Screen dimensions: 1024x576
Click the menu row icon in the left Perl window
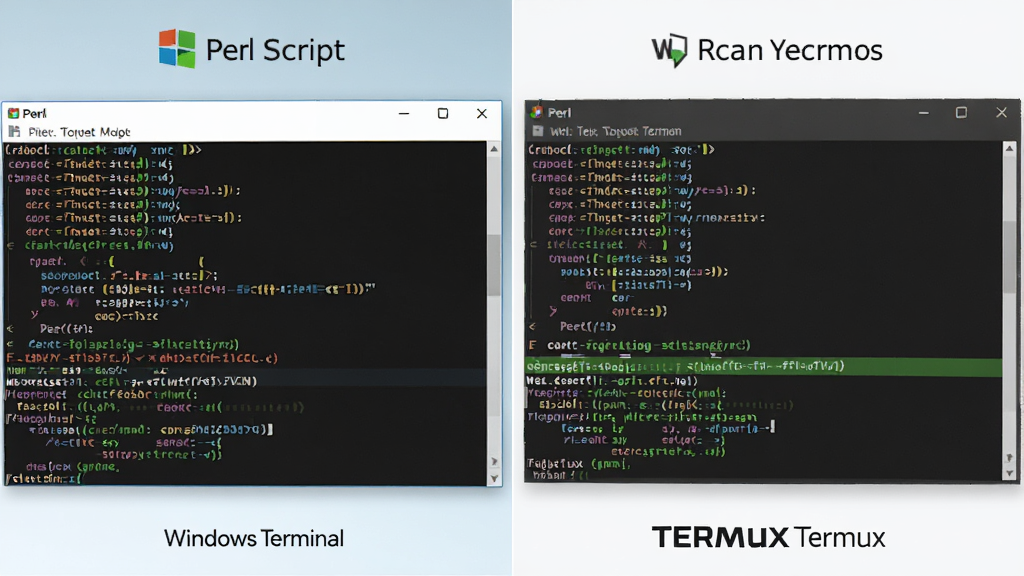(x=14, y=132)
